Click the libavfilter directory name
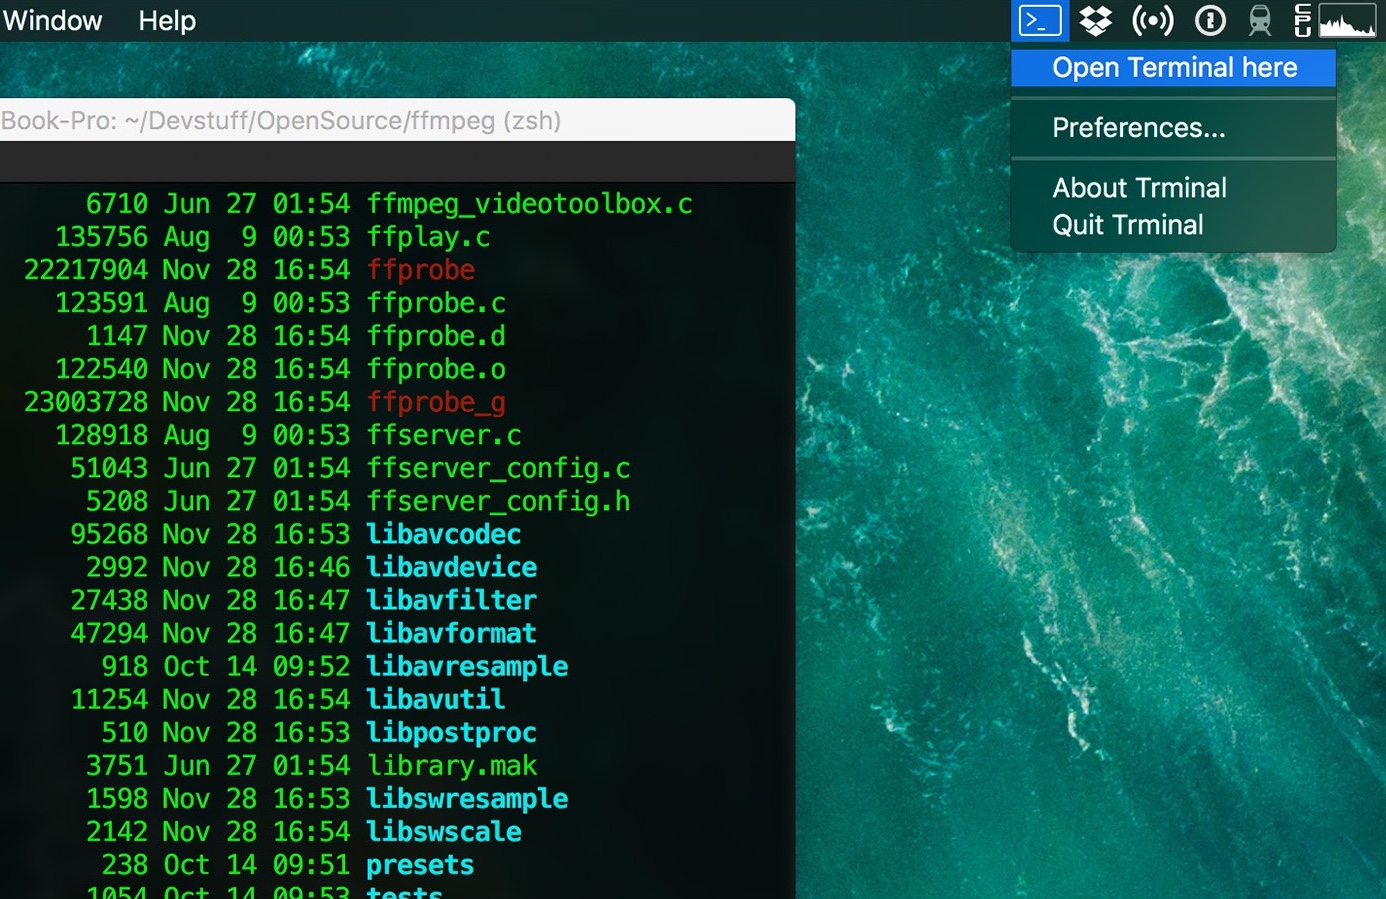The height and width of the screenshot is (899, 1386). [451, 600]
